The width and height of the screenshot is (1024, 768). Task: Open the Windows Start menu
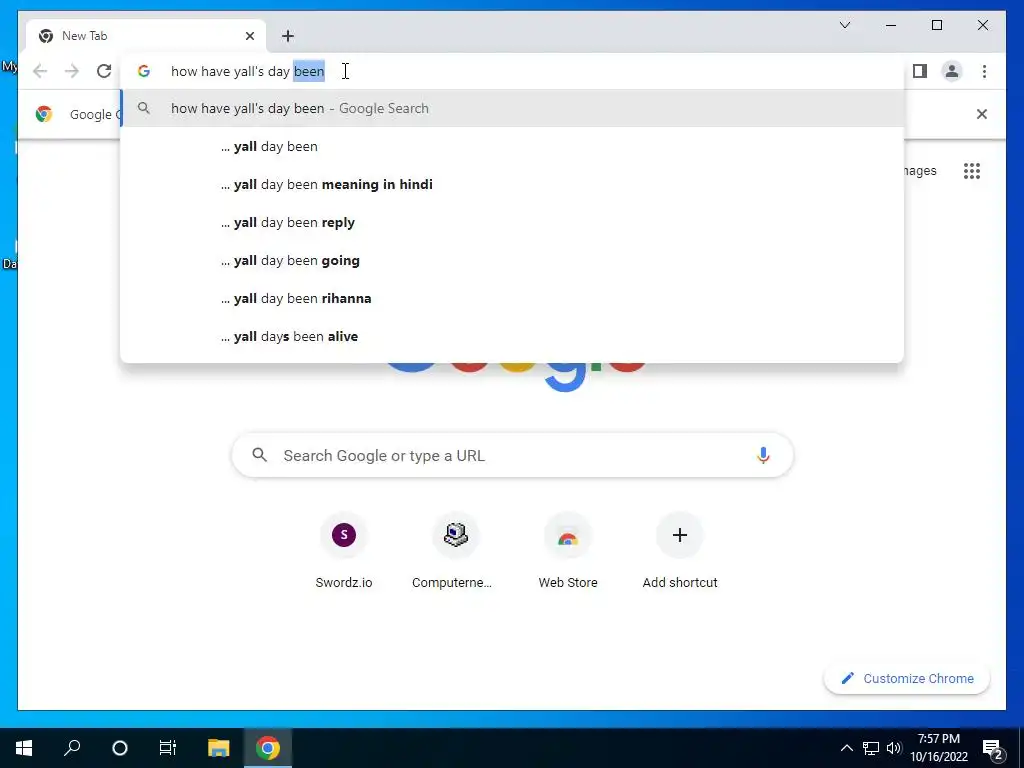(24, 748)
